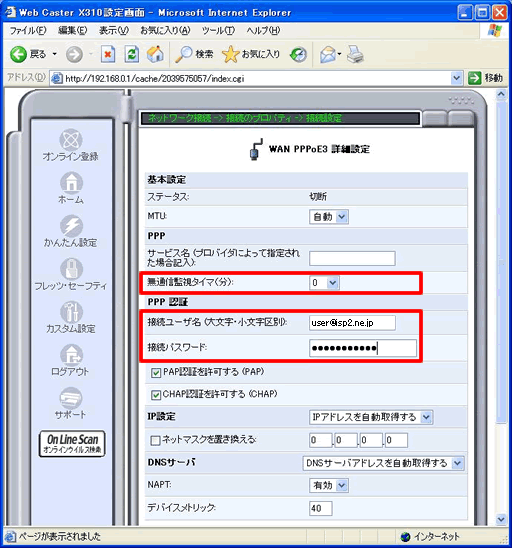Open the ファイル(F) menu
Viewport: 512px width, 548px height.
pyautogui.click(x=28, y=31)
